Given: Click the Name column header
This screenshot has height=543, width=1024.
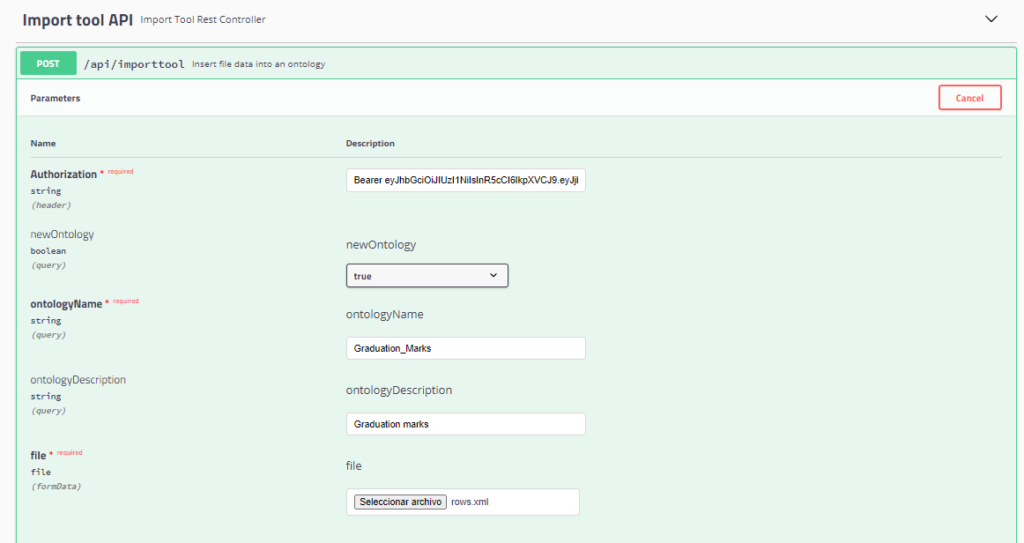Looking at the screenshot, I should coord(43,143).
